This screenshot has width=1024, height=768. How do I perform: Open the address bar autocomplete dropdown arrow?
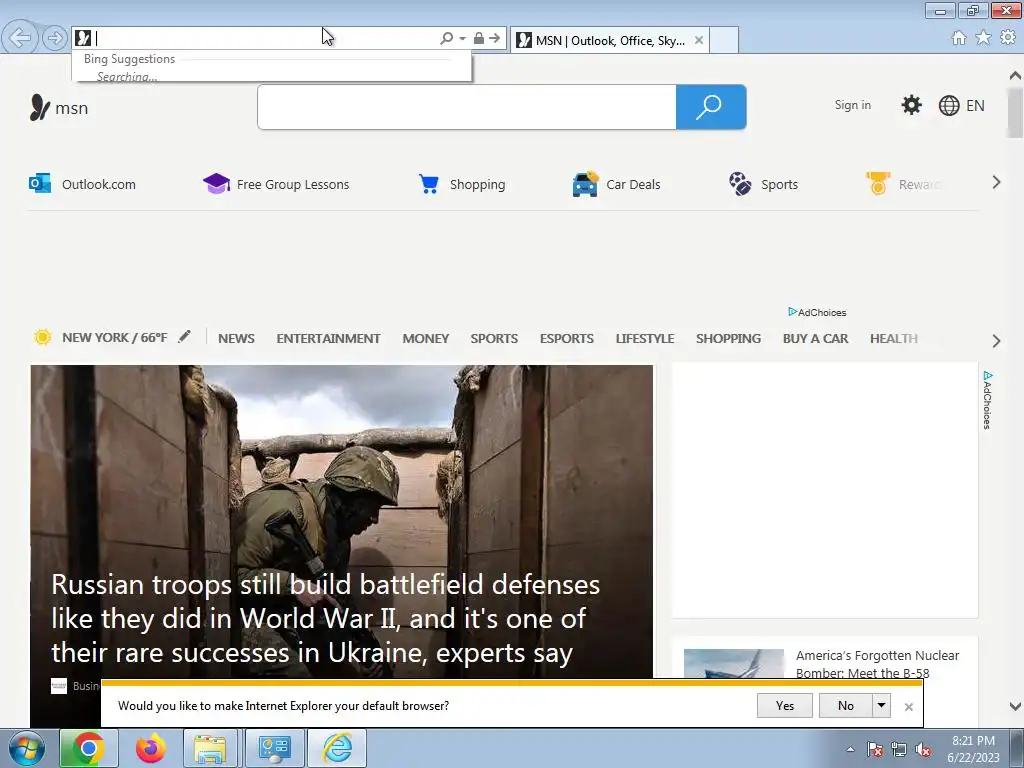click(462, 39)
